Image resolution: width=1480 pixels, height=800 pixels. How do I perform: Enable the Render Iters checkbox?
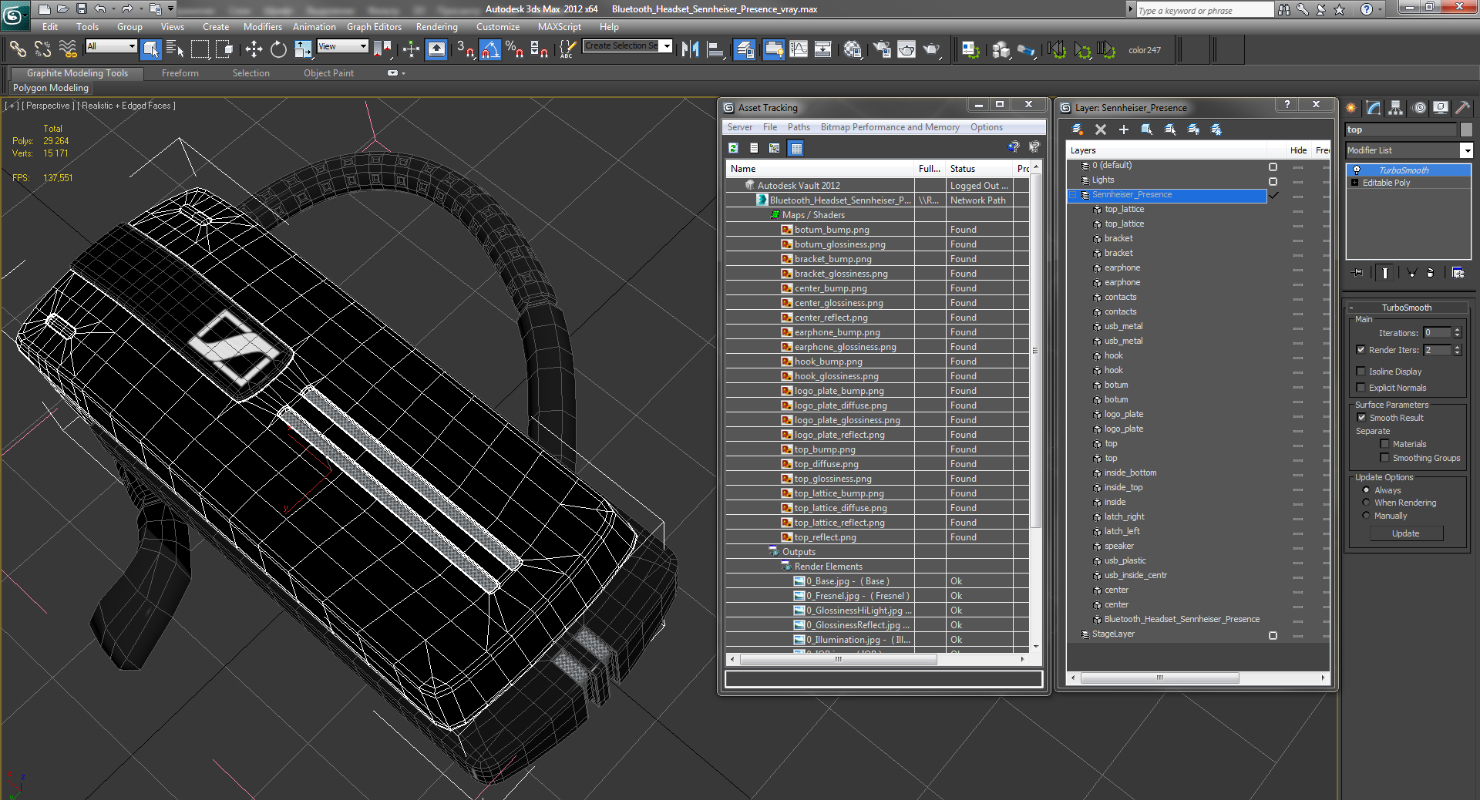[1361, 350]
